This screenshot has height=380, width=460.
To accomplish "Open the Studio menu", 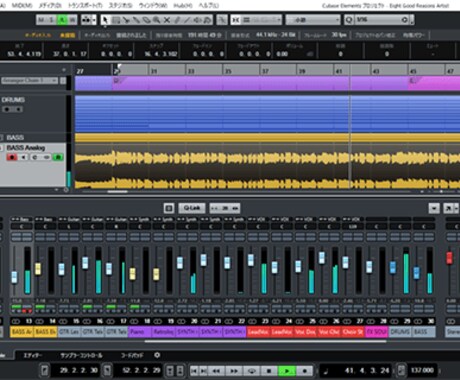I will (120, 5).
